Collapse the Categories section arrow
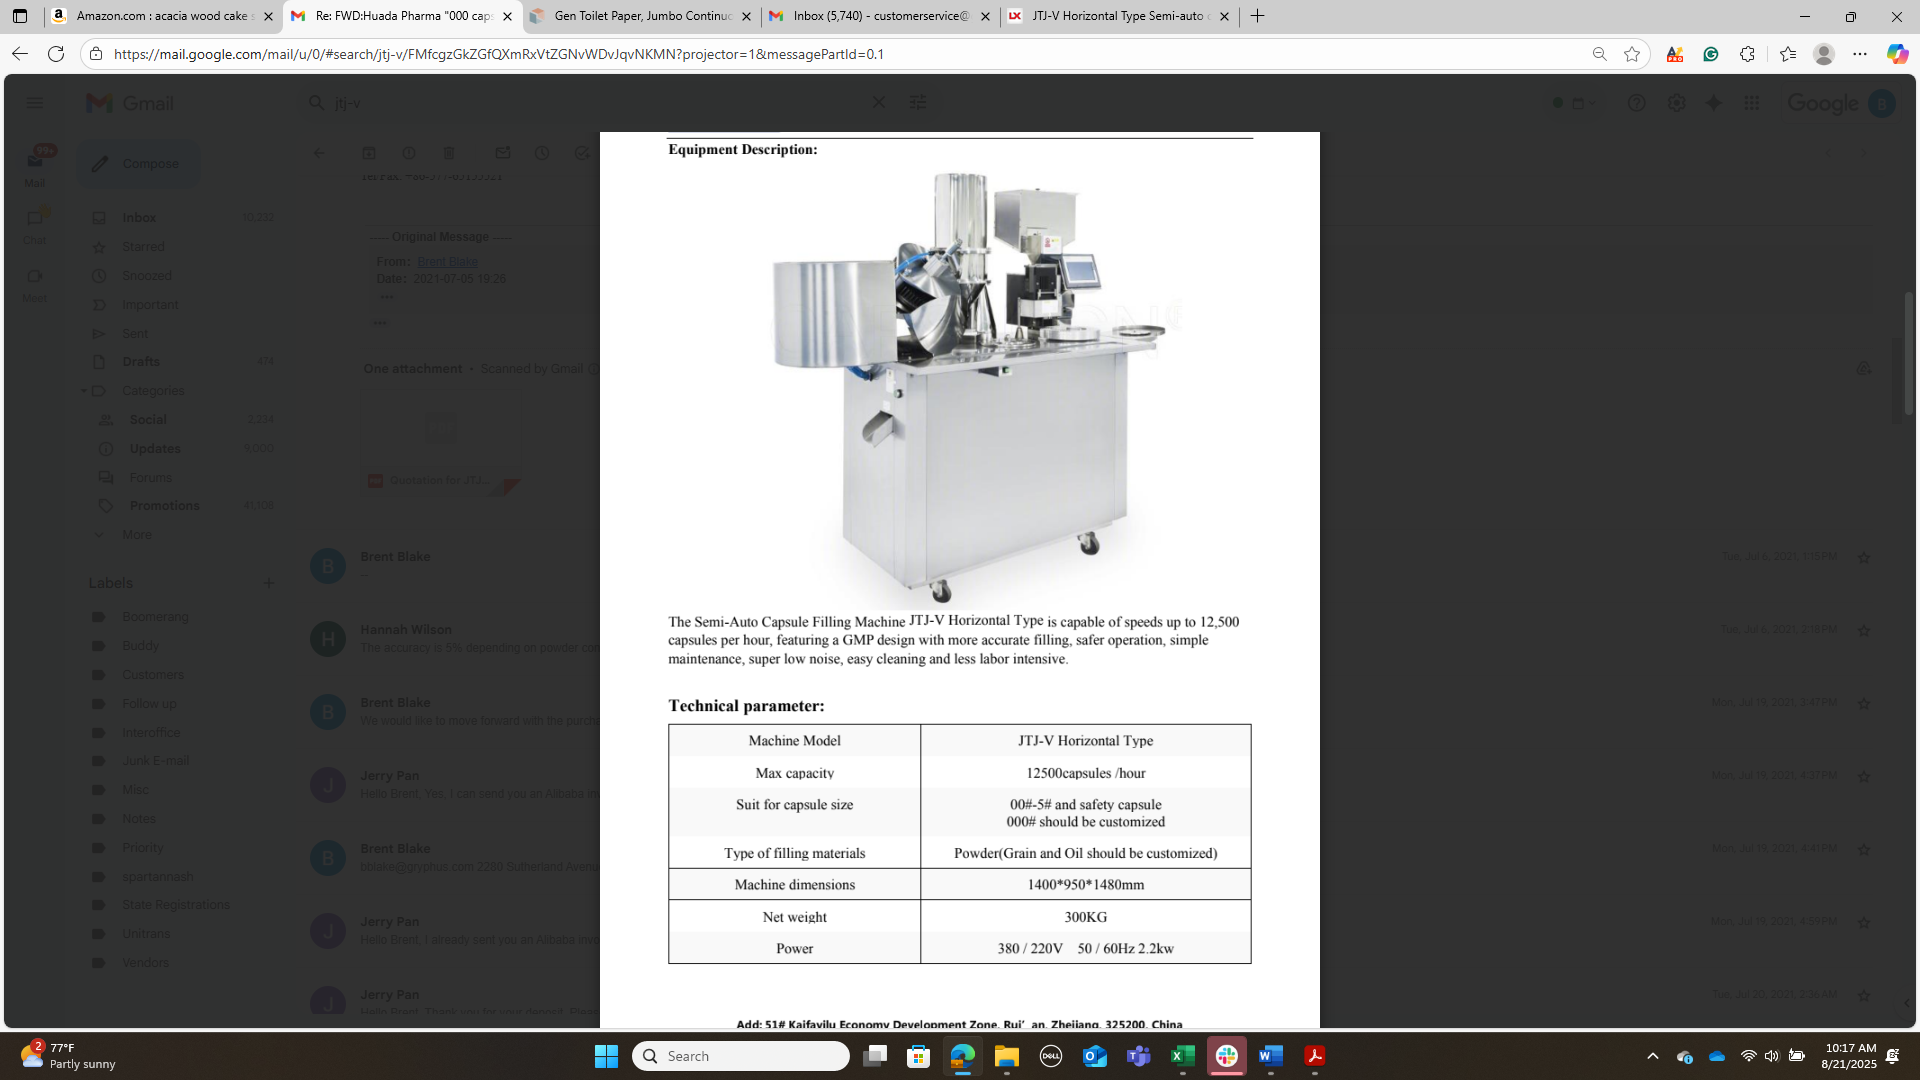 pos(84,391)
